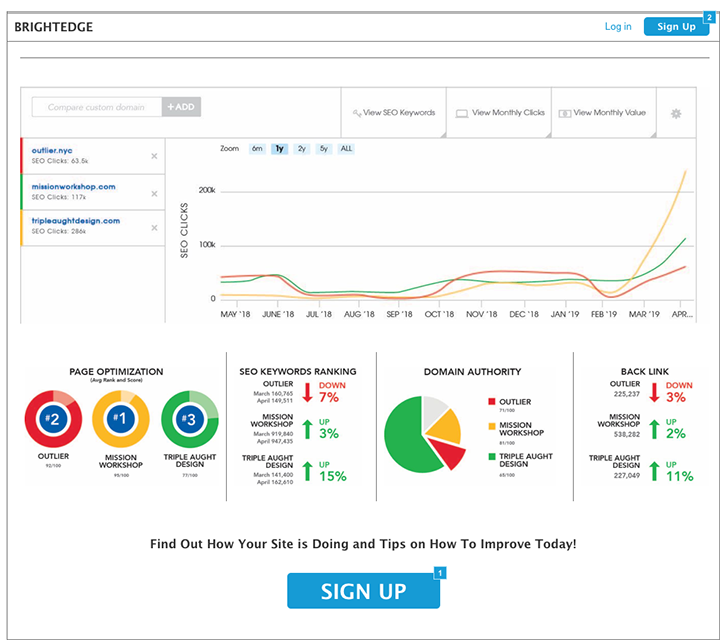Screen dimensions: 720x640
Task: Click the "UP 11%" value
Action: pyautogui.click(x=680, y=472)
